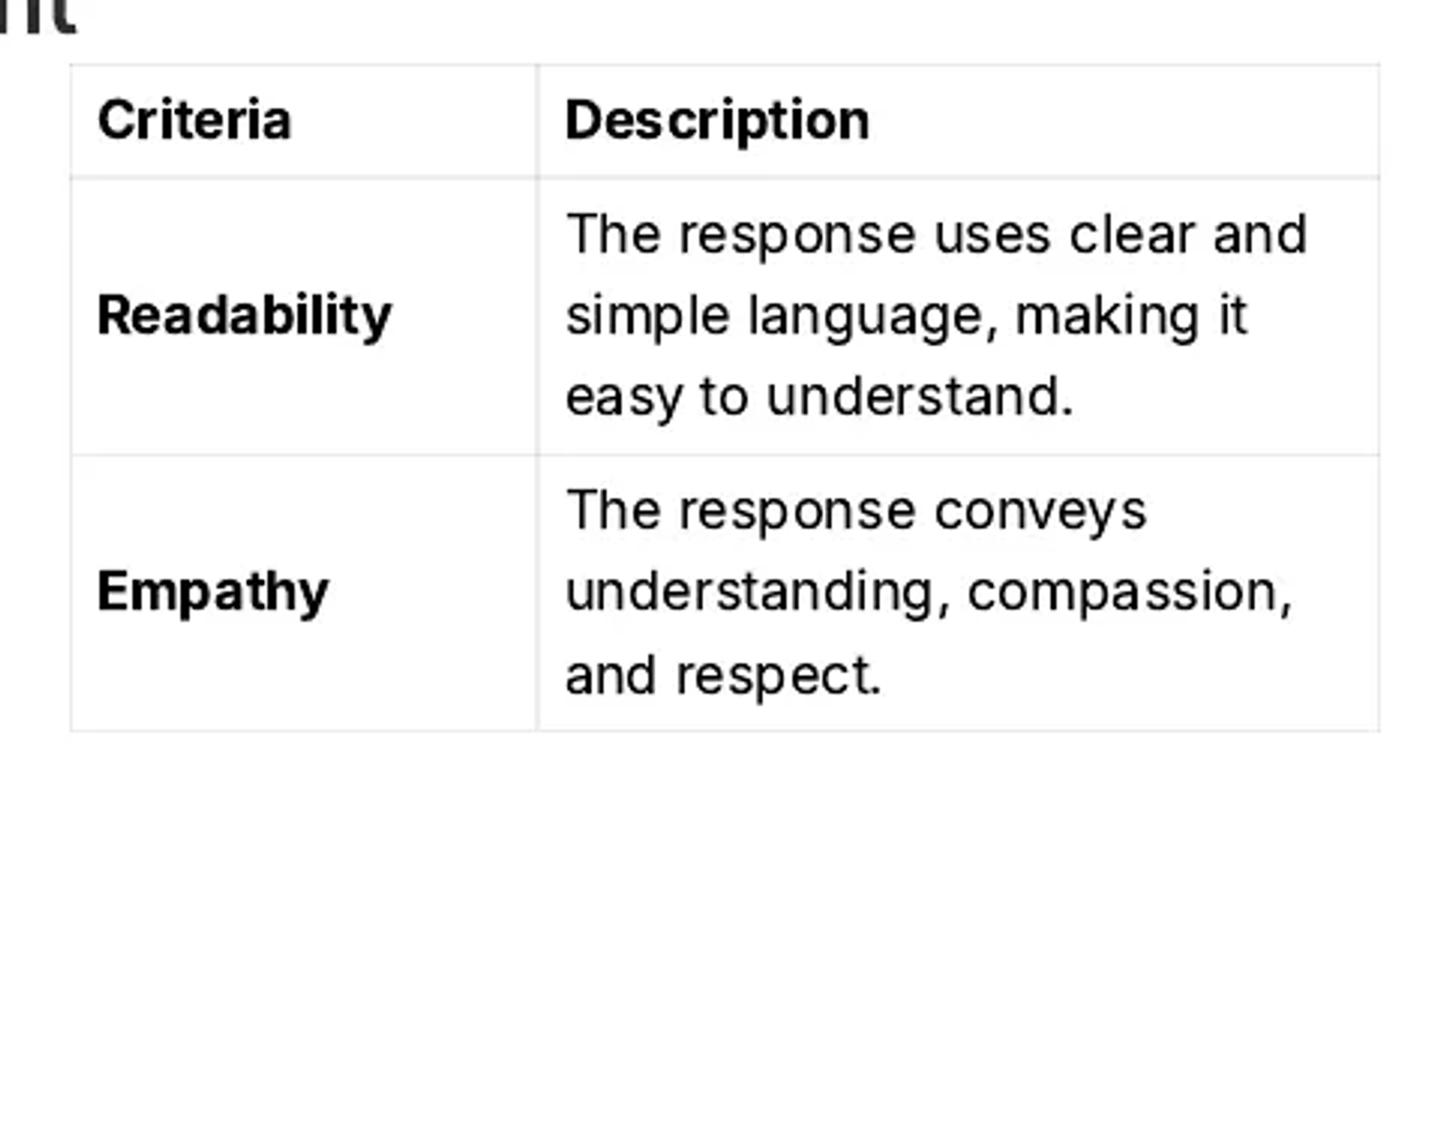1440x1140 pixels.
Task: Click the Readability description cell text
Action: pos(936,315)
